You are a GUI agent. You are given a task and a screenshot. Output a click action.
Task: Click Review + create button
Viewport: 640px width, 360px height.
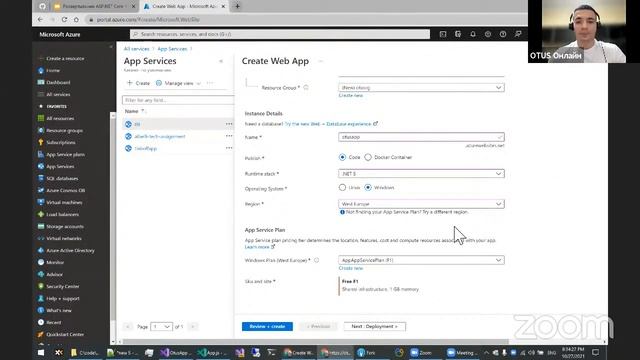point(267,327)
